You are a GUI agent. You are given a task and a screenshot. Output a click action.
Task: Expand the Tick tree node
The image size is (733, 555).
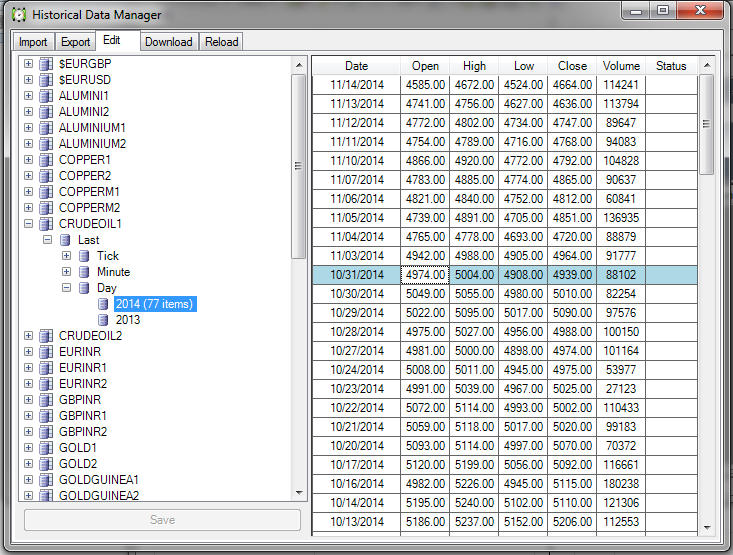click(x=67, y=256)
